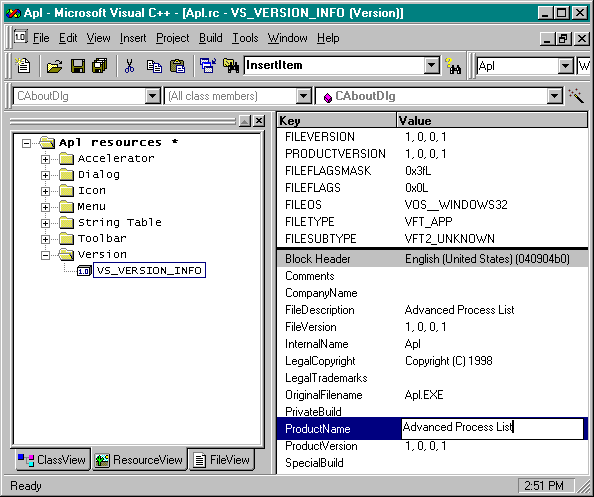Click the Open file toolbar icon
The image size is (594, 497).
click(54, 66)
